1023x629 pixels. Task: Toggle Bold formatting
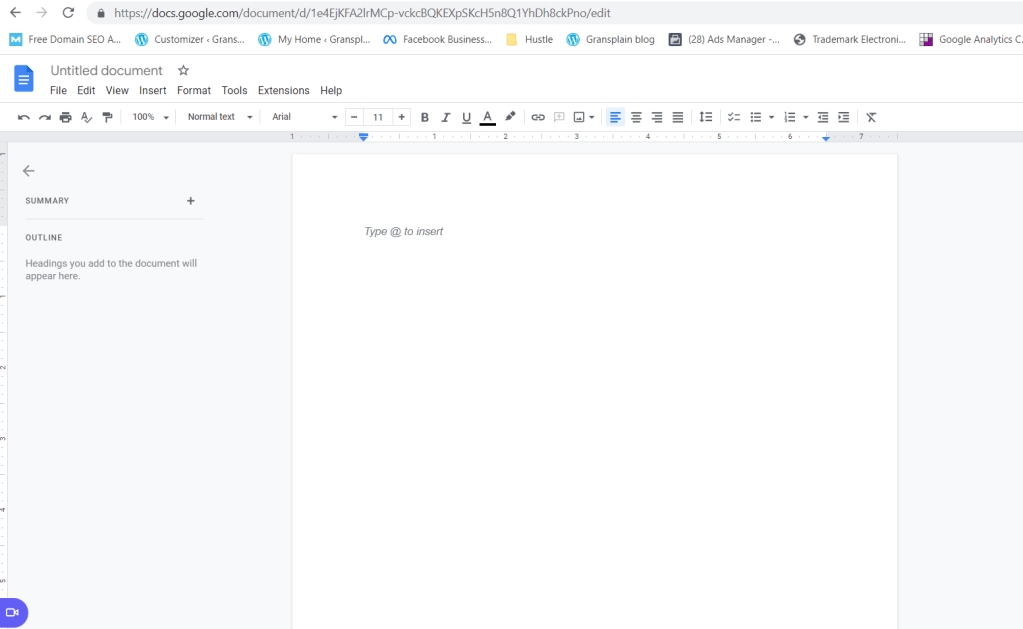(425, 117)
